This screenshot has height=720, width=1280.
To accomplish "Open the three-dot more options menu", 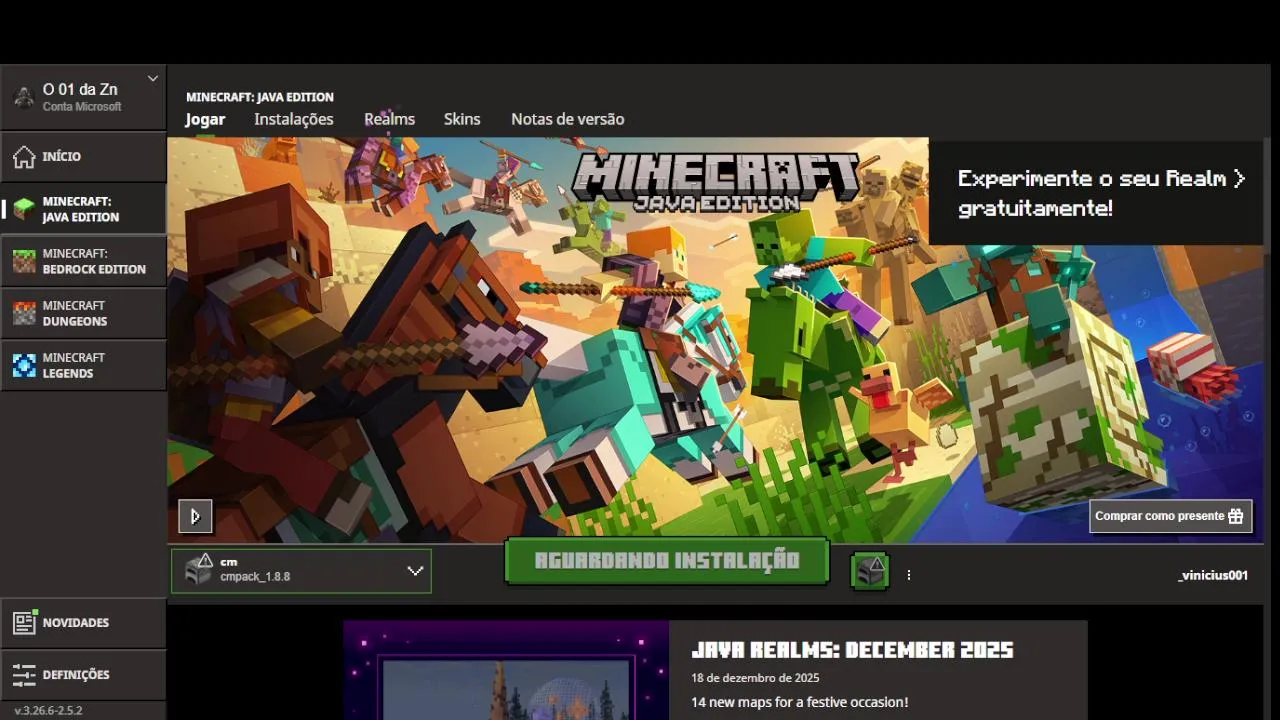I will tap(909, 575).
